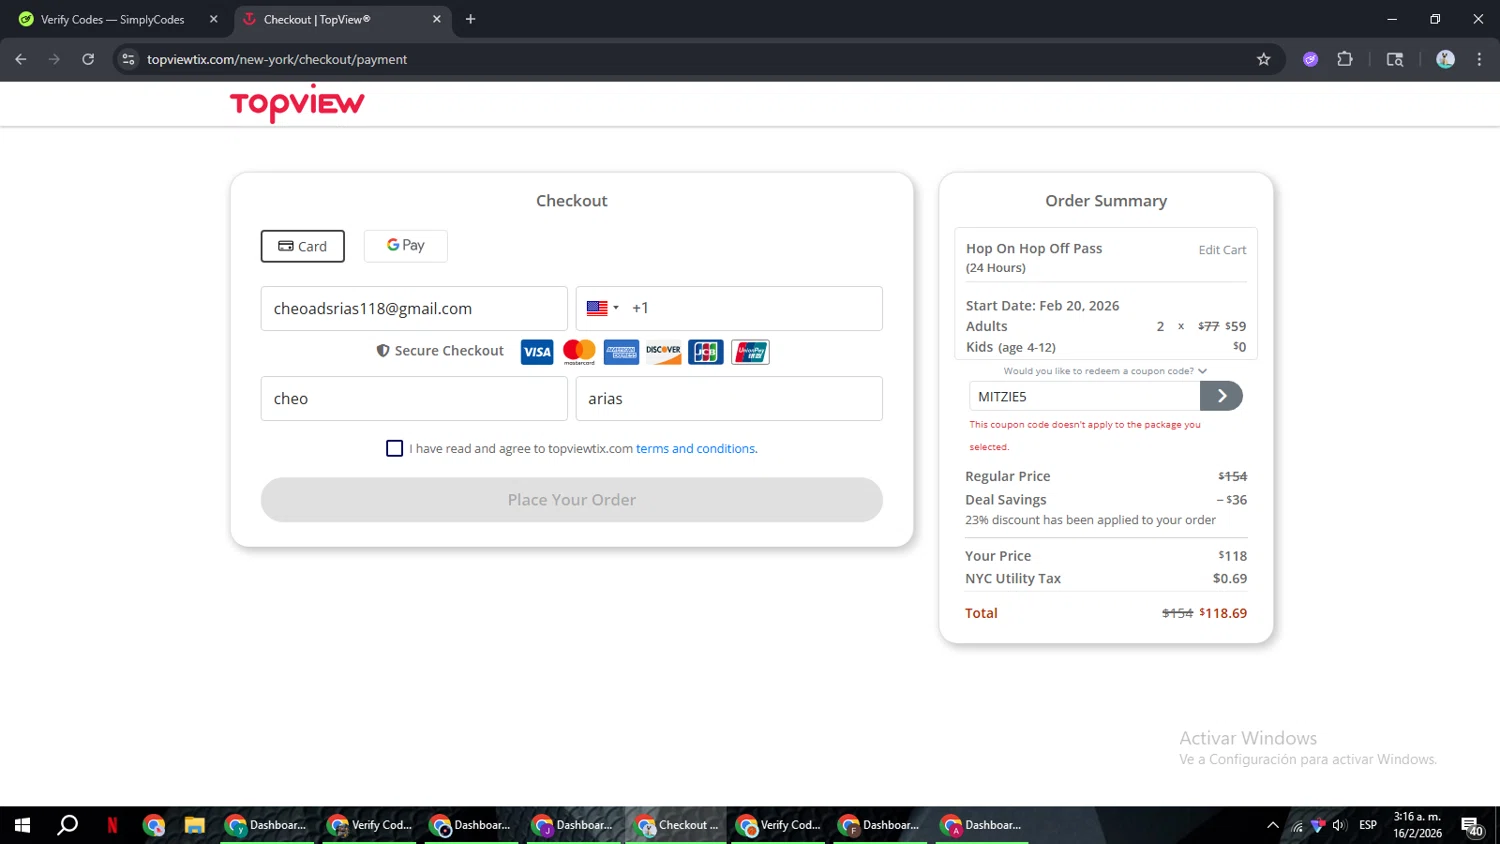Screen dimensions: 1500x844
Task: Open the Chrome profile avatar
Action: tap(1445, 59)
